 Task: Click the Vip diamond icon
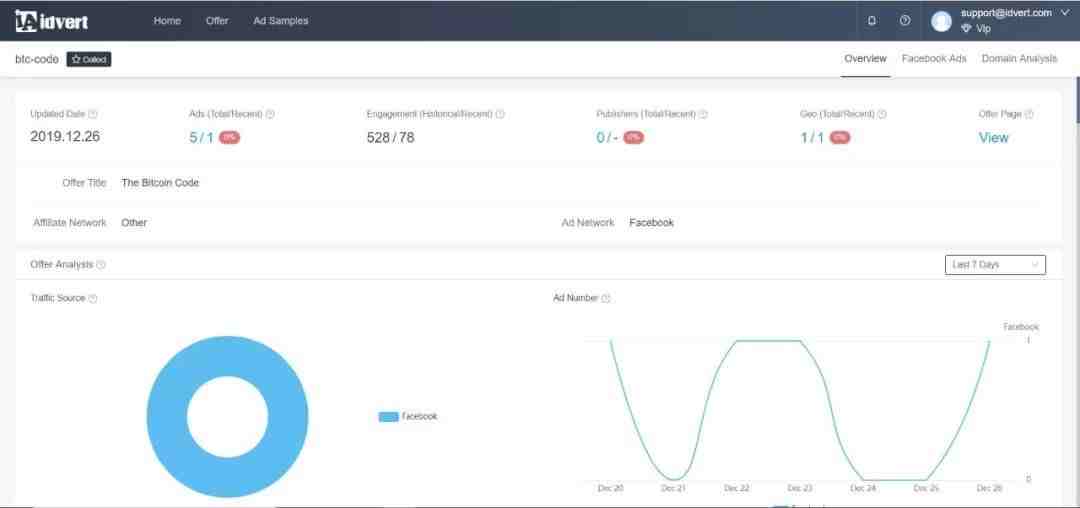tap(966, 29)
